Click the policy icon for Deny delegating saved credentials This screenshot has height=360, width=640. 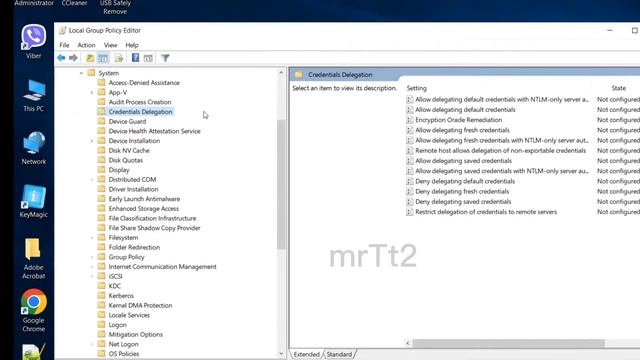(x=409, y=202)
